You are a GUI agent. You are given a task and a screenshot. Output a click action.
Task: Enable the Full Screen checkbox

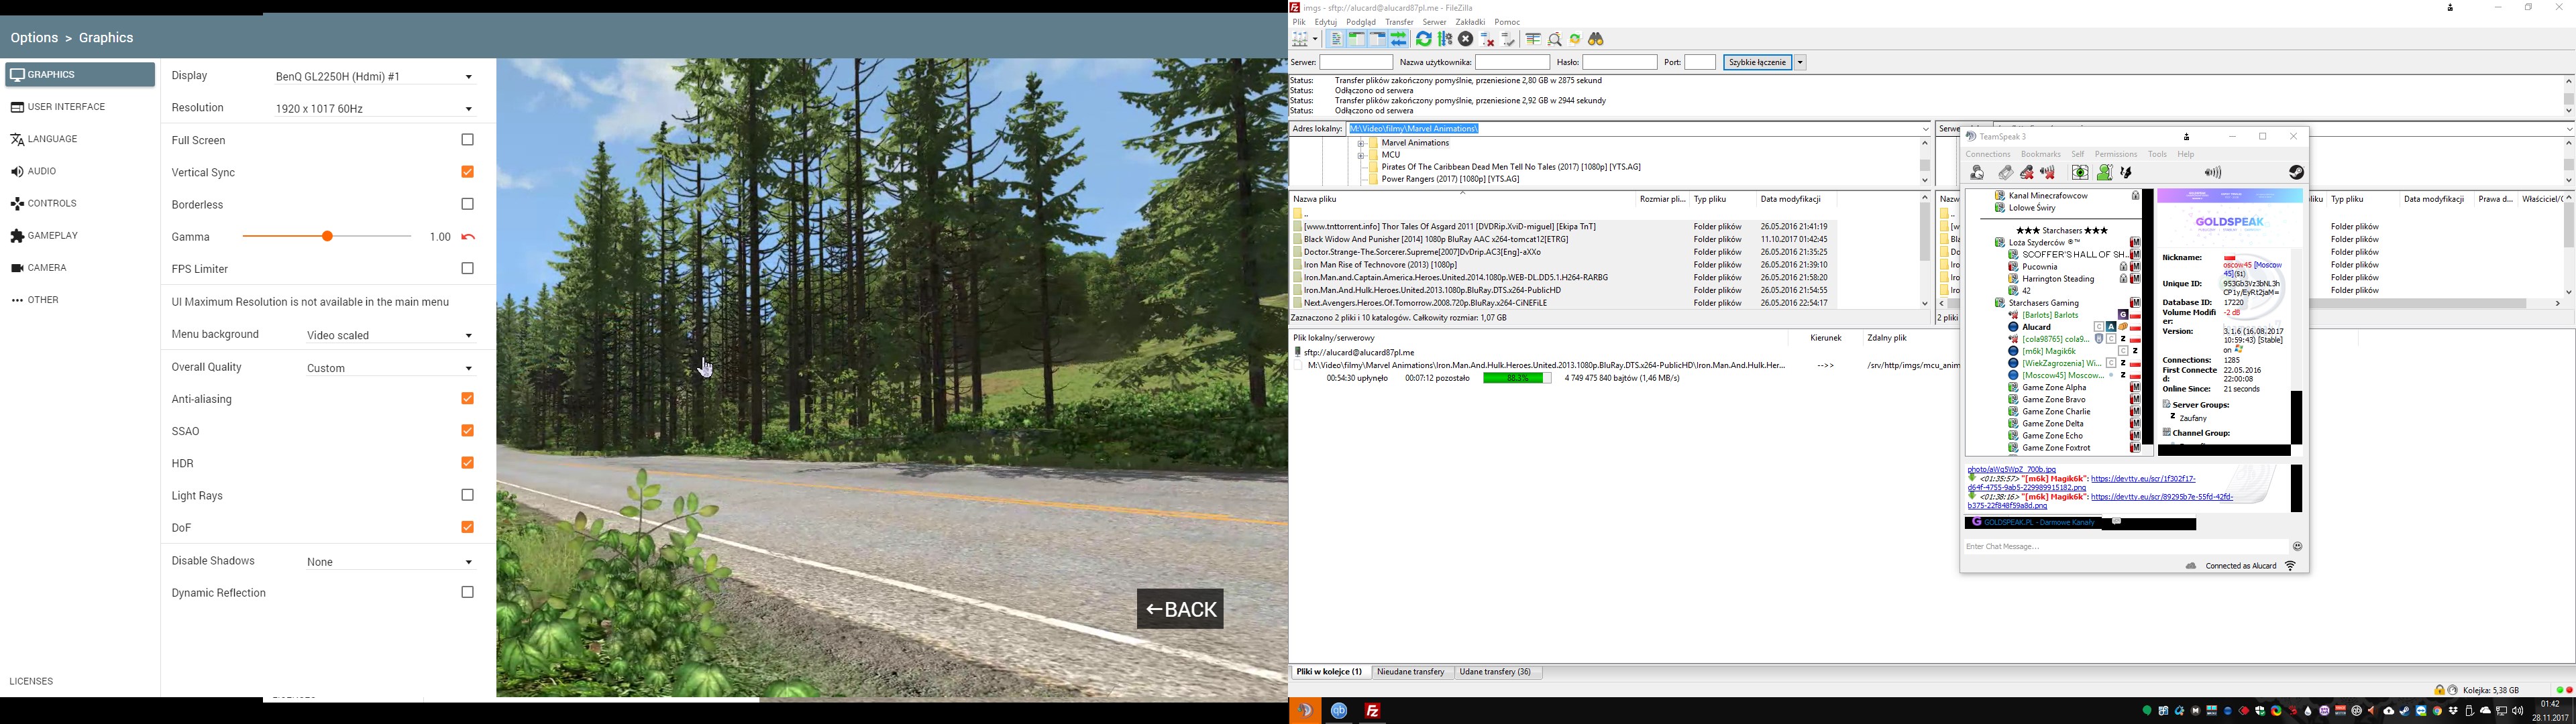[467, 140]
